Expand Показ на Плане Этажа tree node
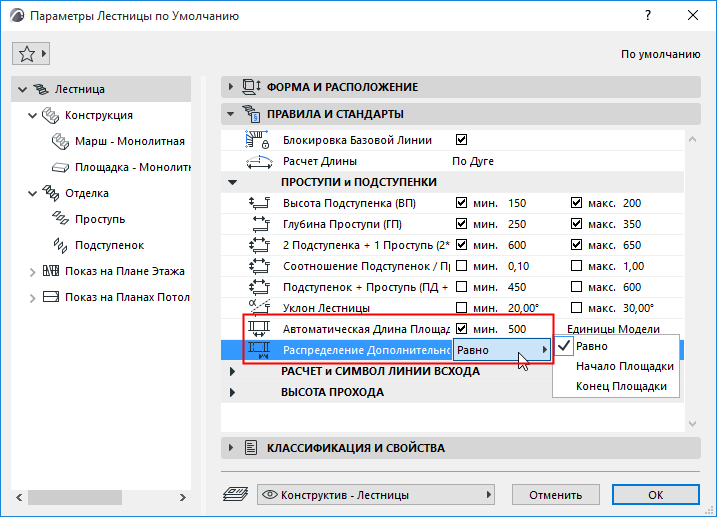 (x=32, y=272)
